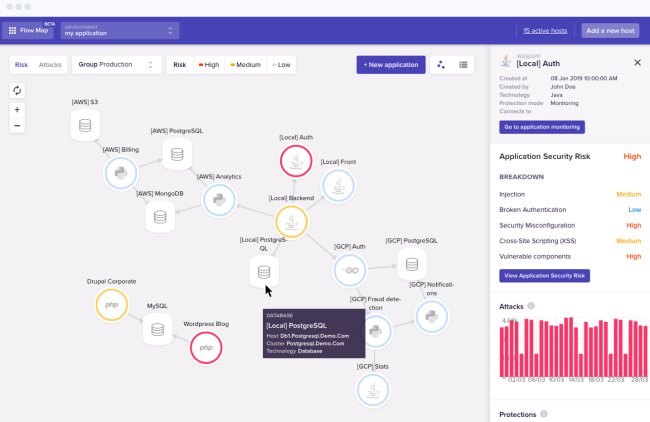Viewport: 650px width, 422px height.
Task: Toggle the High risk filter
Action: point(209,65)
